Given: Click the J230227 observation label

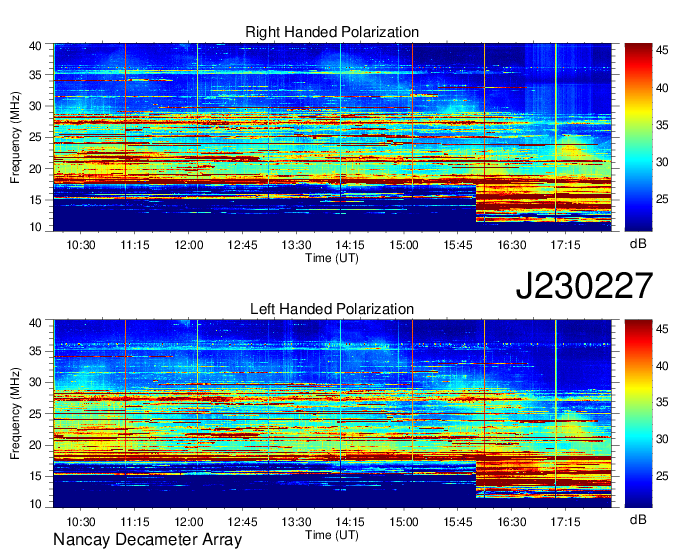Looking at the screenshot, I should click(584, 286).
